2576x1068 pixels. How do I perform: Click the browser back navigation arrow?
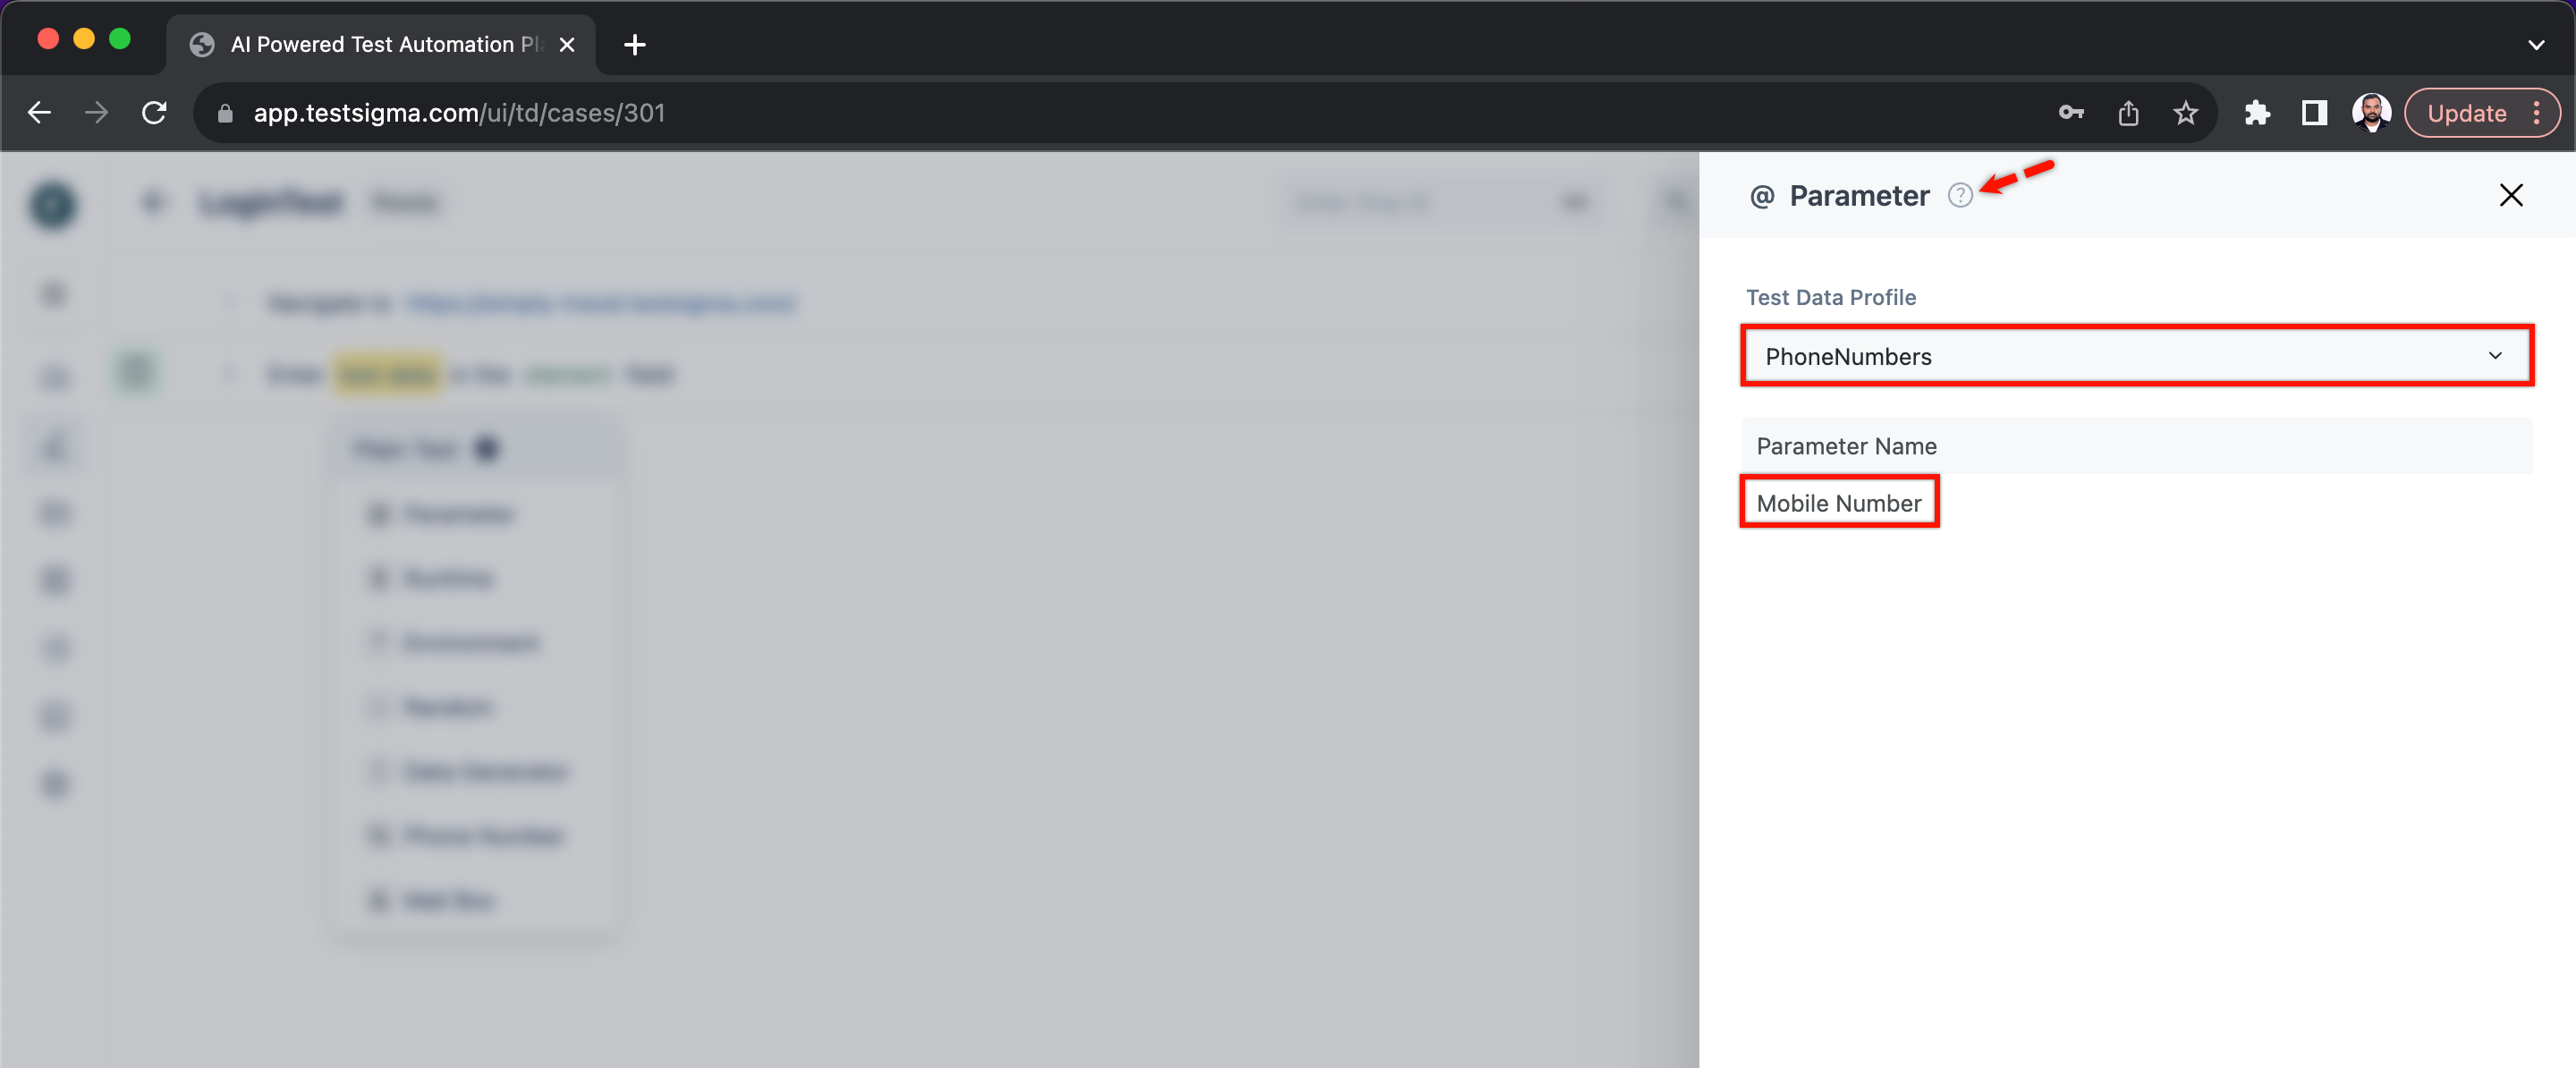[x=39, y=114]
